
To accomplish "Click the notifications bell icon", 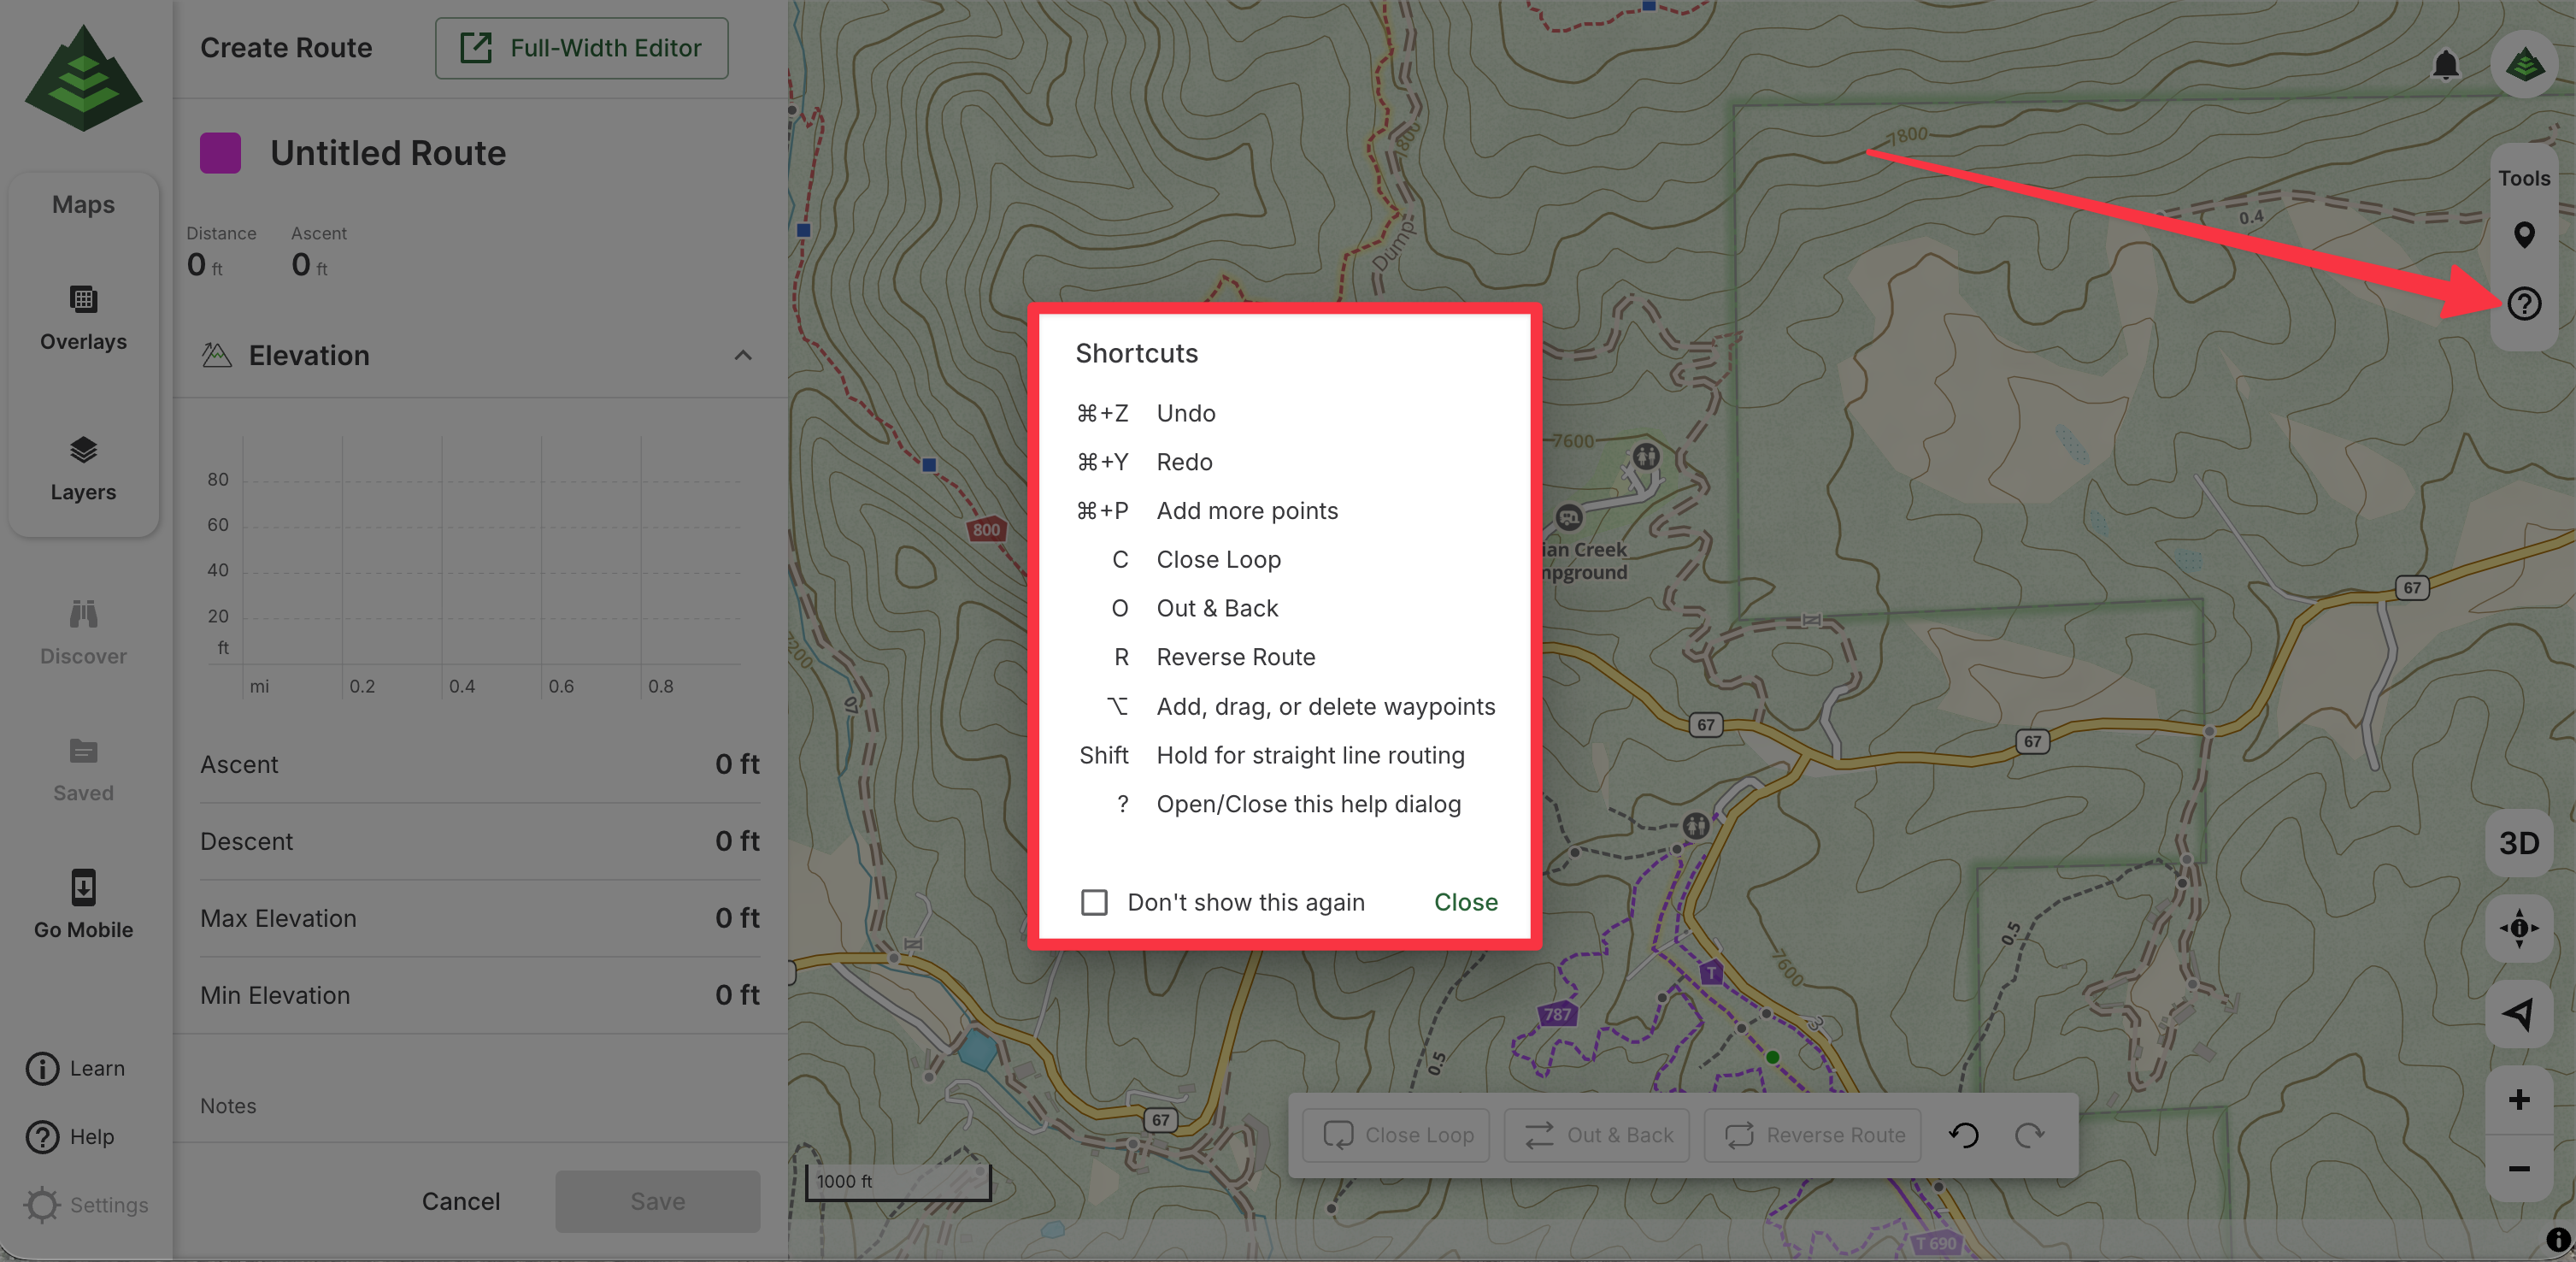I will click(2445, 66).
